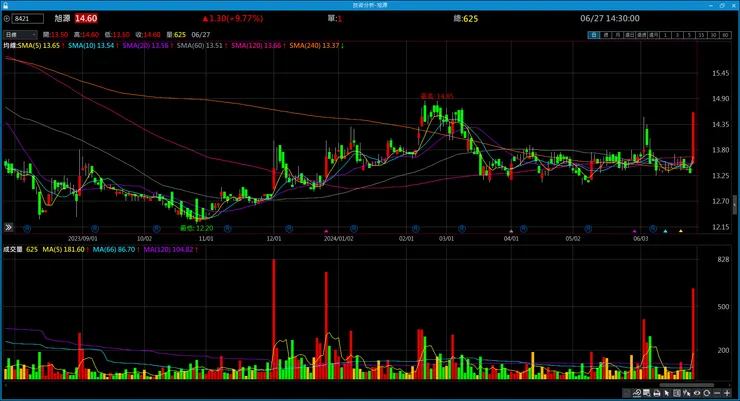
Task: Click the purple triangle event marker before 06/03
Action: pyautogui.click(x=634, y=231)
